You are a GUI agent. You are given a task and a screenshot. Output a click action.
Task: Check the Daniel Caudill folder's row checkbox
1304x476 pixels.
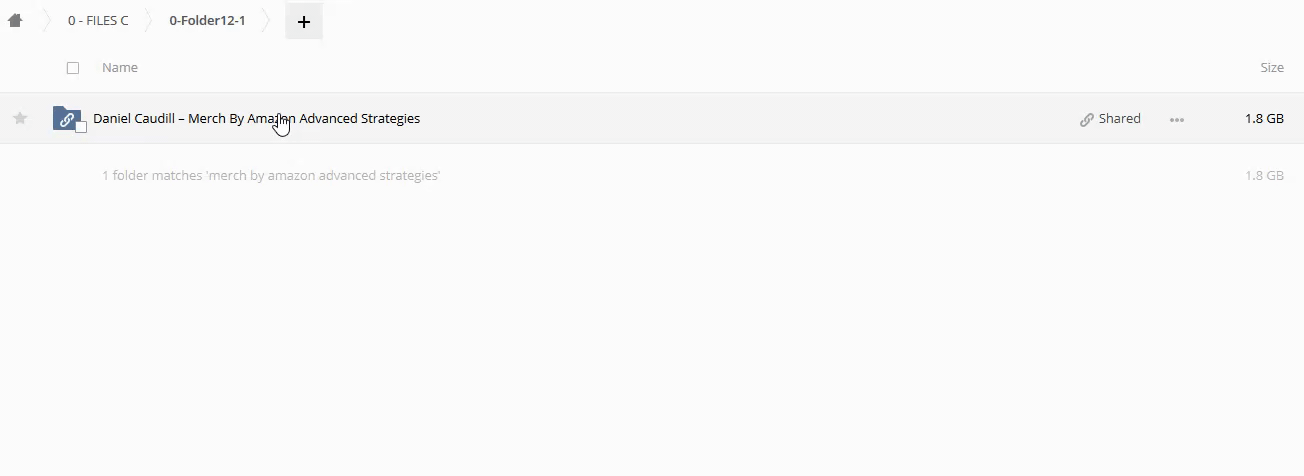point(82,127)
